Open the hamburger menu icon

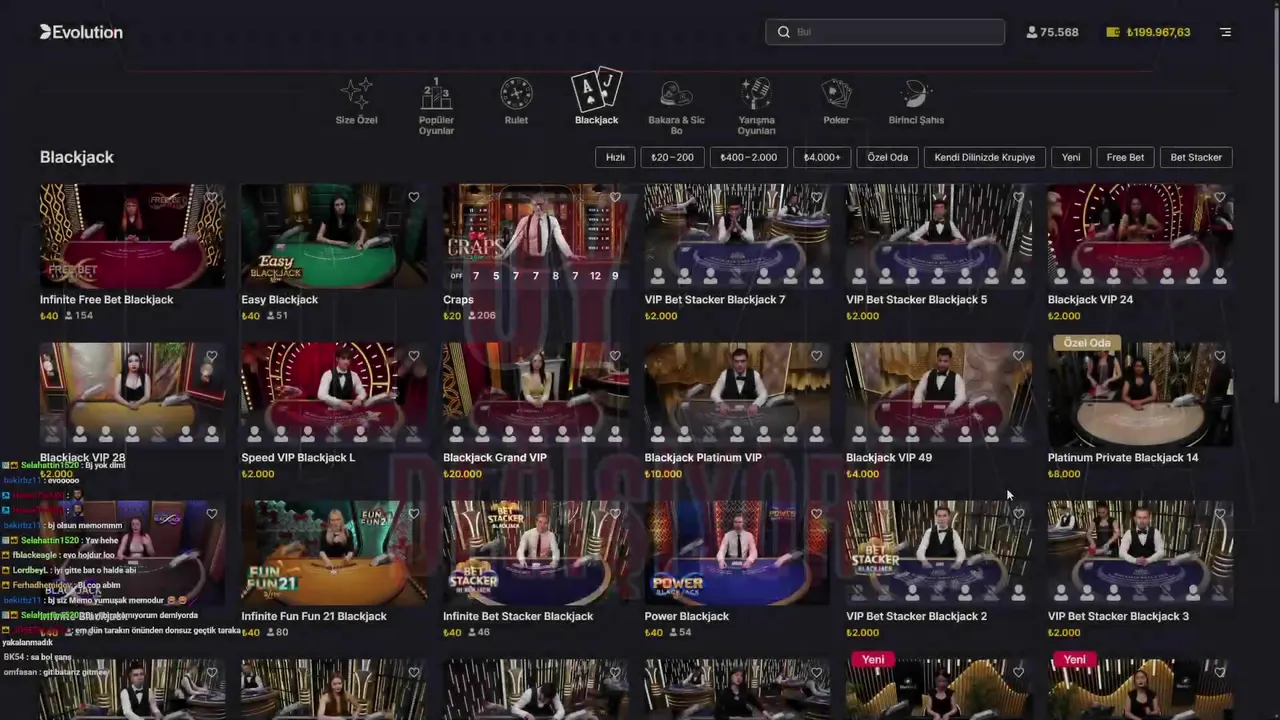1225,32
